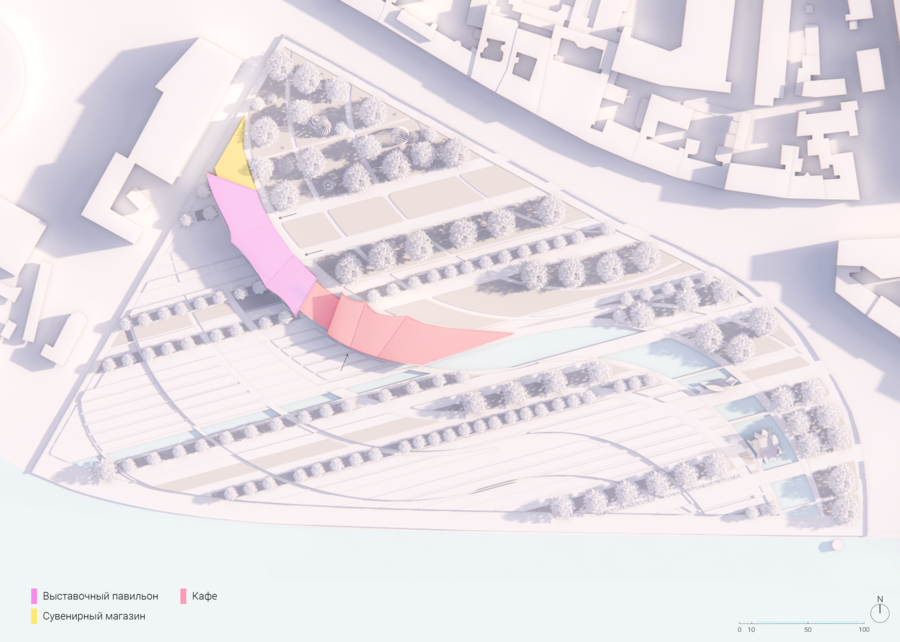Click the pink Выставочный павильон legend swatch
This screenshot has width=900, height=642.
pos(34,596)
